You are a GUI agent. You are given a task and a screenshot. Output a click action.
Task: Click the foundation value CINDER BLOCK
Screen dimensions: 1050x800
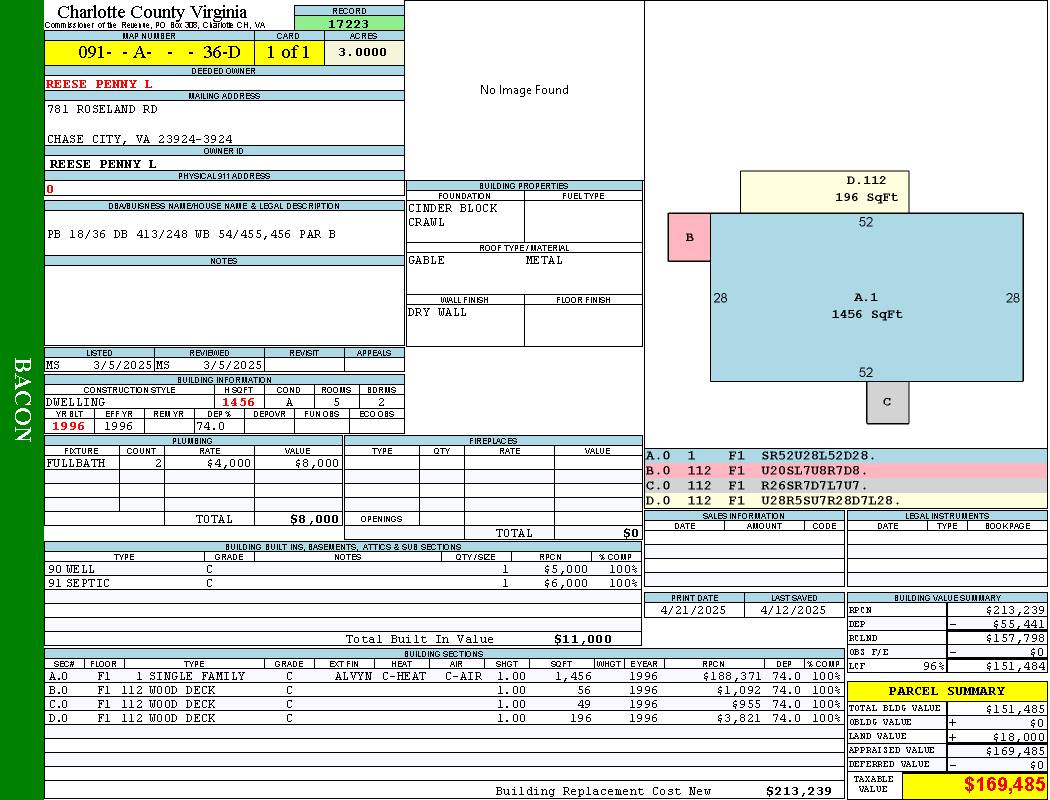[x=453, y=208]
